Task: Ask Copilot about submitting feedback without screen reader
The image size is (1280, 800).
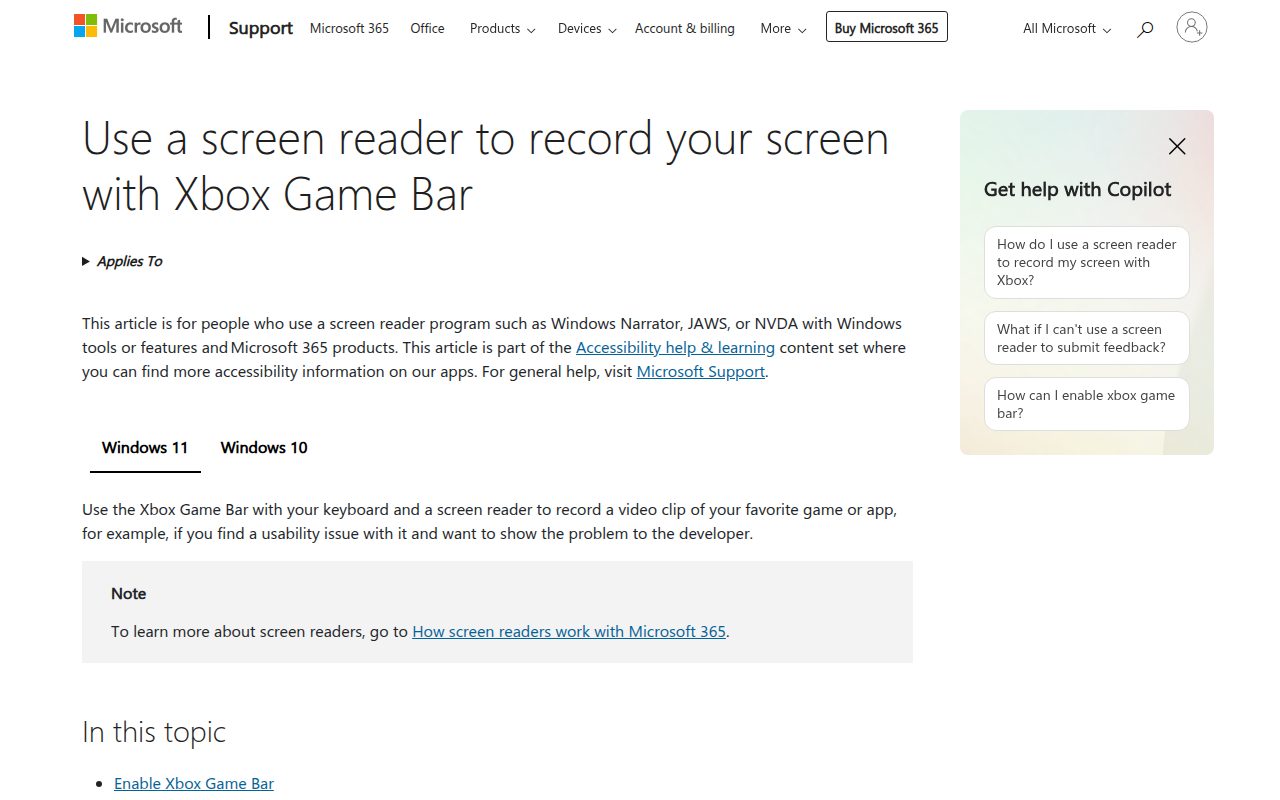Action: click(1087, 338)
